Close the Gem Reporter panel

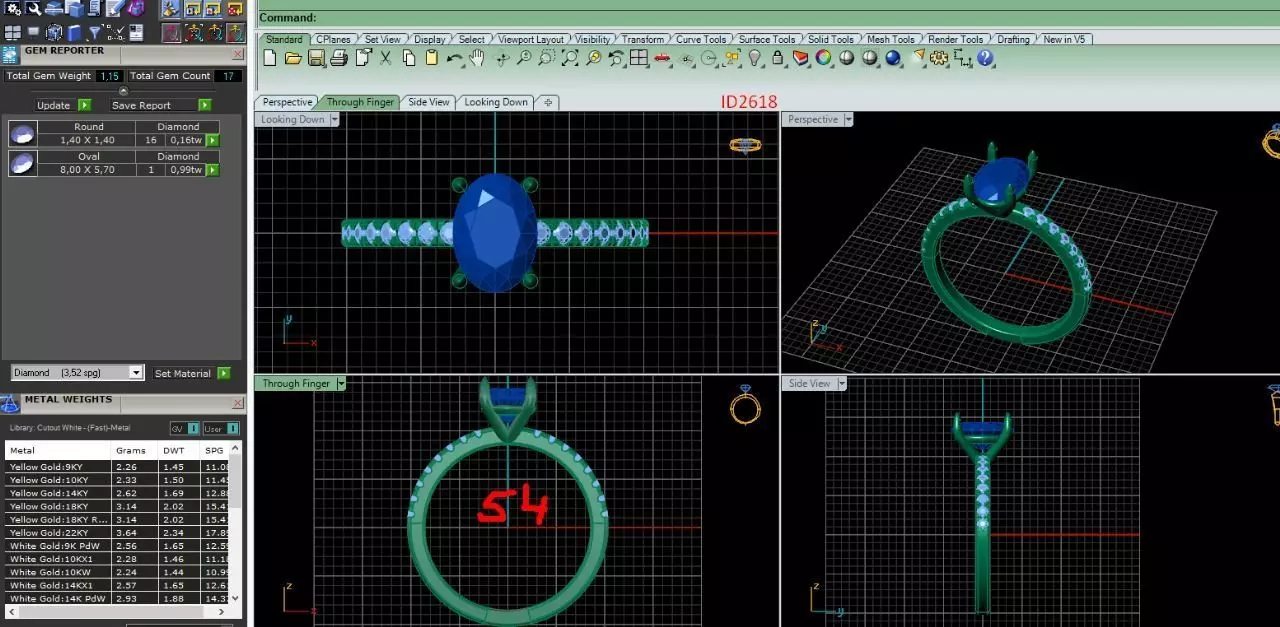[x=237, y=55]
